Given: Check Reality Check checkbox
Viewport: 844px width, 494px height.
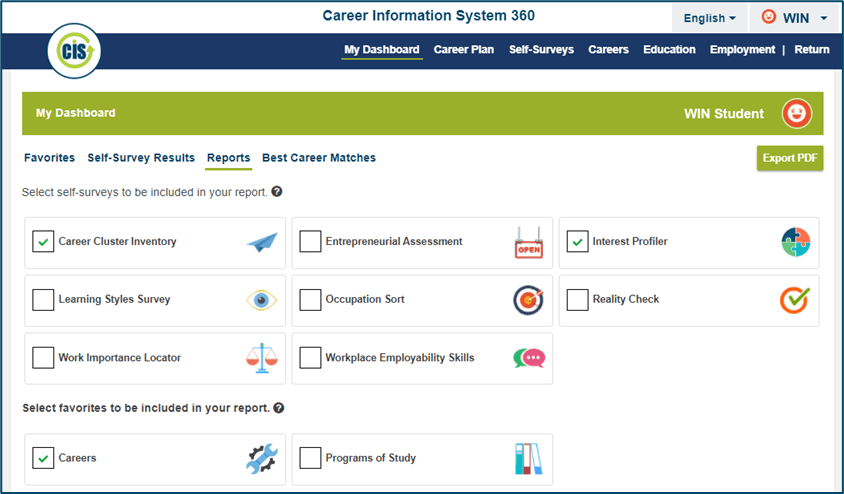Looking at the screenshot, I should [x=578, y=300].
